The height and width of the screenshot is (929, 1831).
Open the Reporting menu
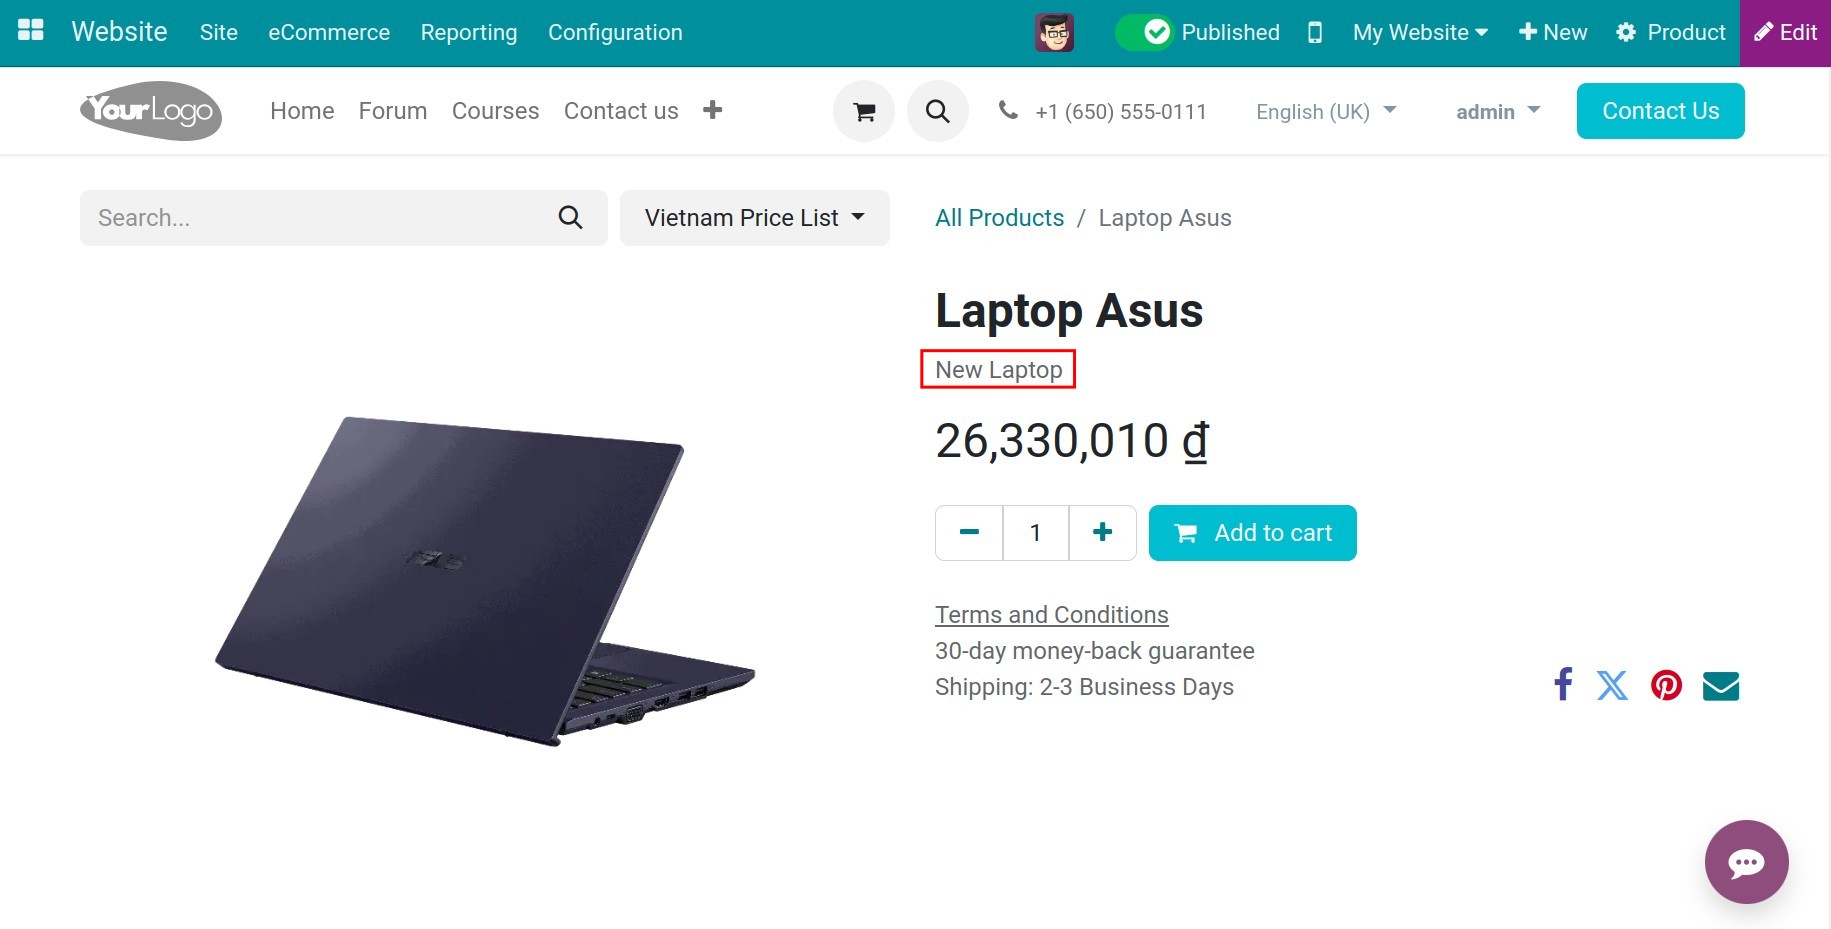(x=468, y=32)
